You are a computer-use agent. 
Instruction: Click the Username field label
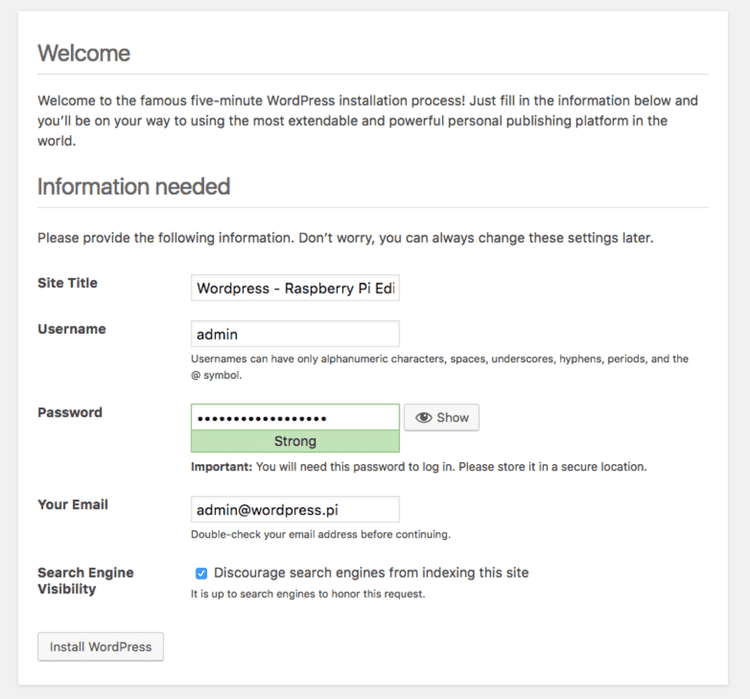tap(71, 329)
